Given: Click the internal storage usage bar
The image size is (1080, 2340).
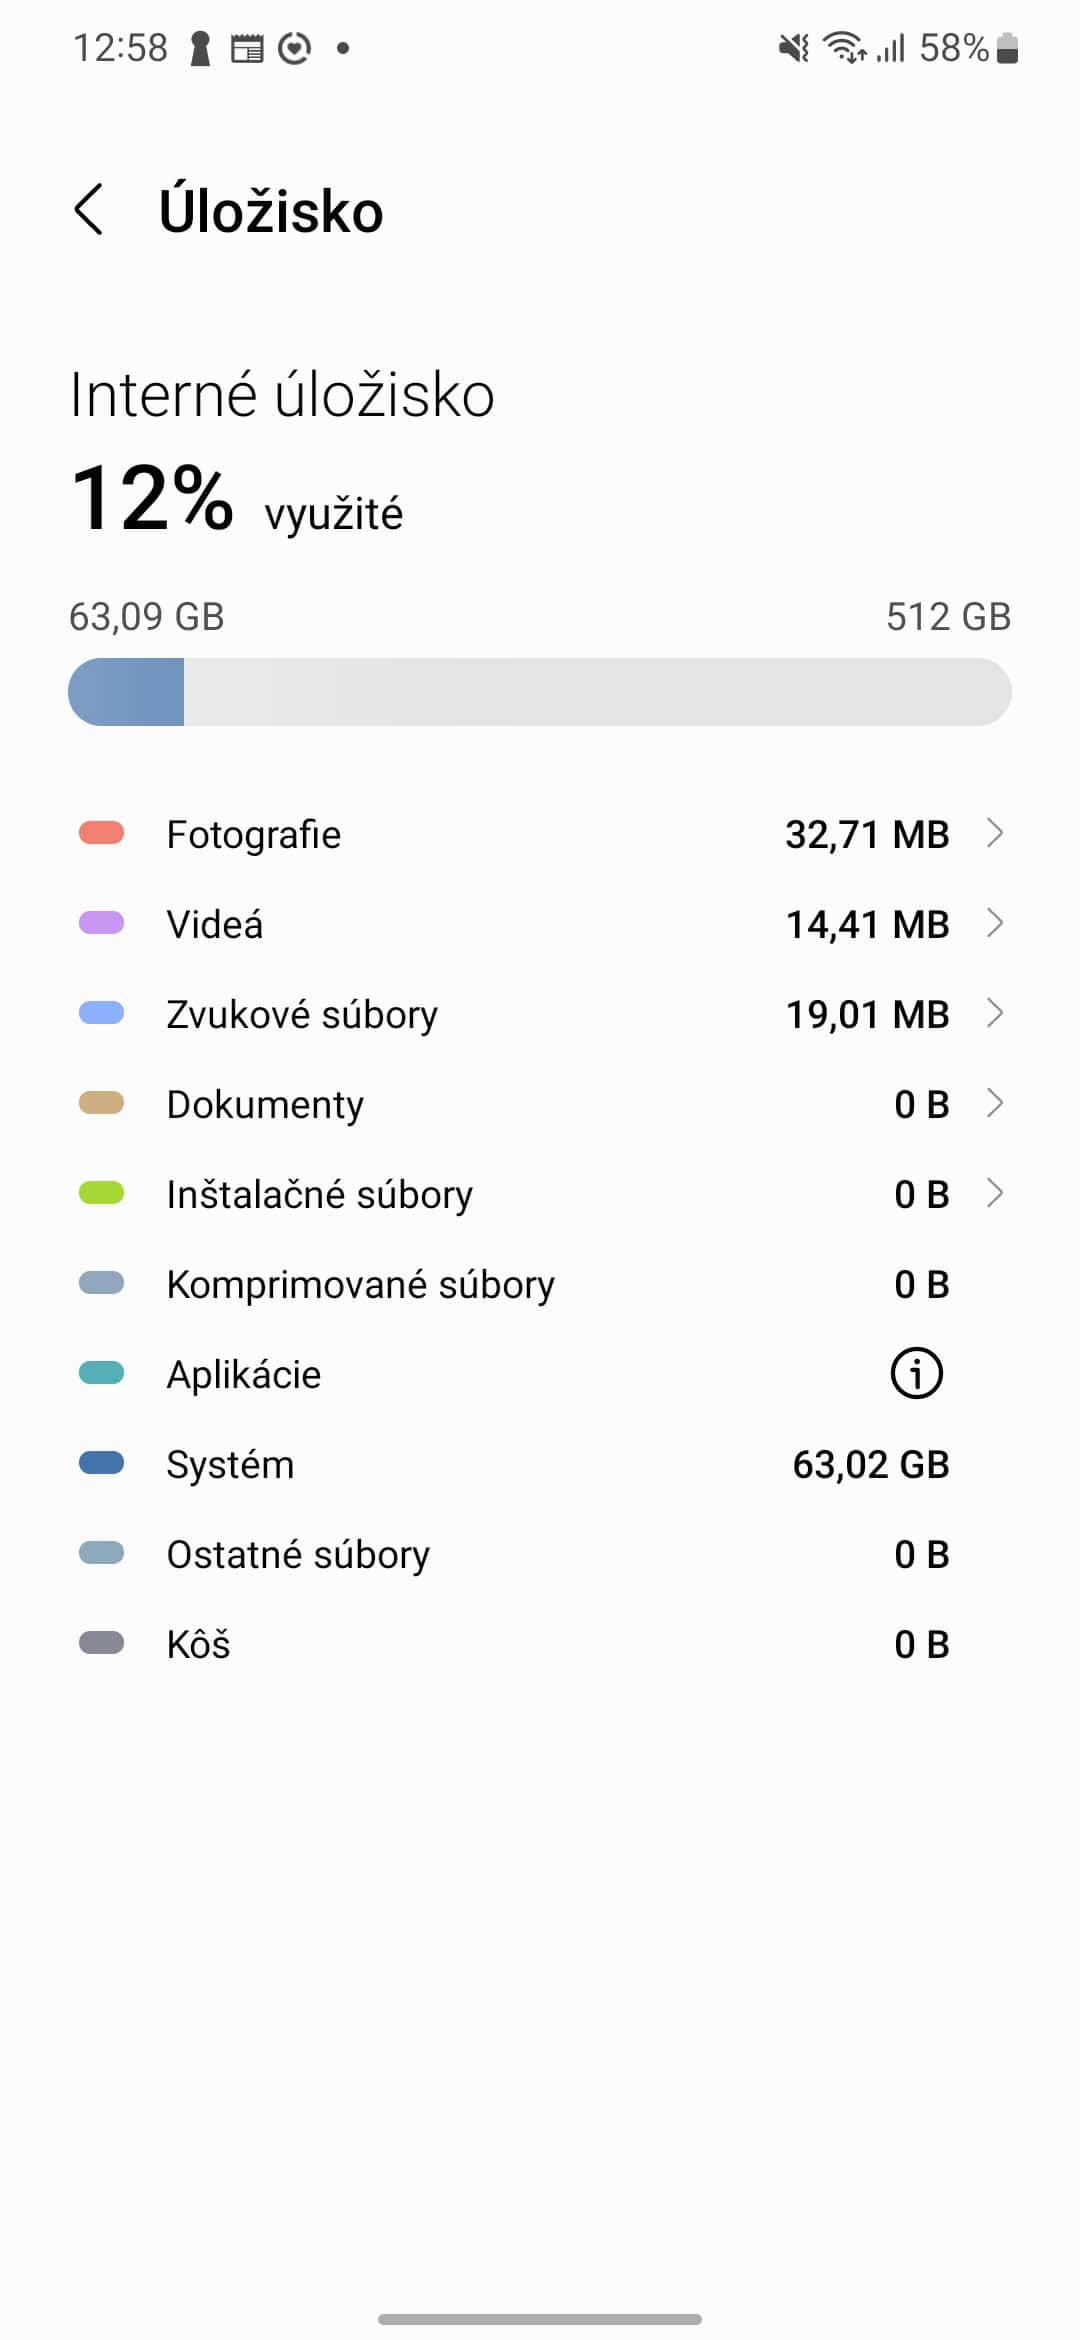Looking at the screenshot, I should (540, 692).
